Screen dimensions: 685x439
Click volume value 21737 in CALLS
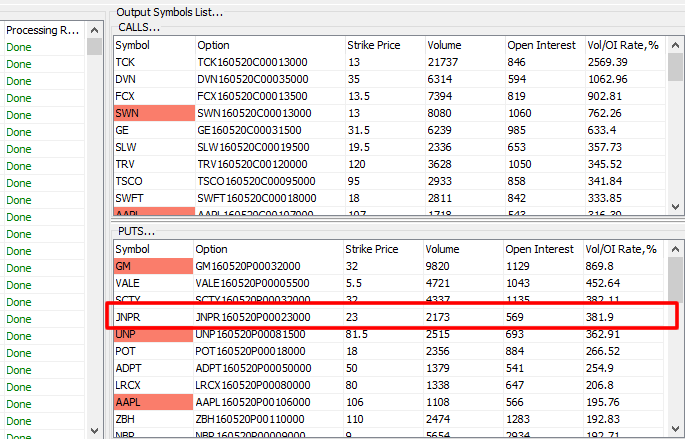tap(443, 62)
